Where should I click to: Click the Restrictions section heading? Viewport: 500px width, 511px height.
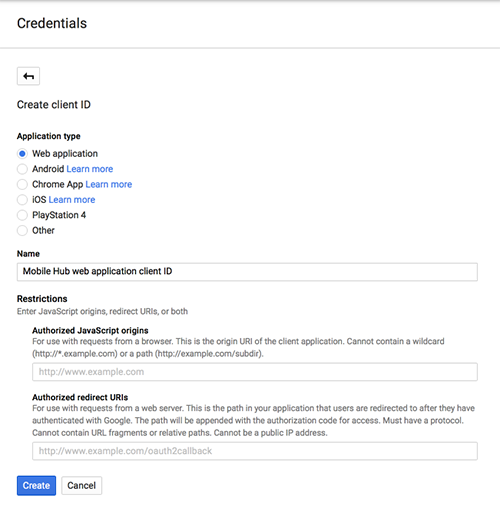(42, 299)
